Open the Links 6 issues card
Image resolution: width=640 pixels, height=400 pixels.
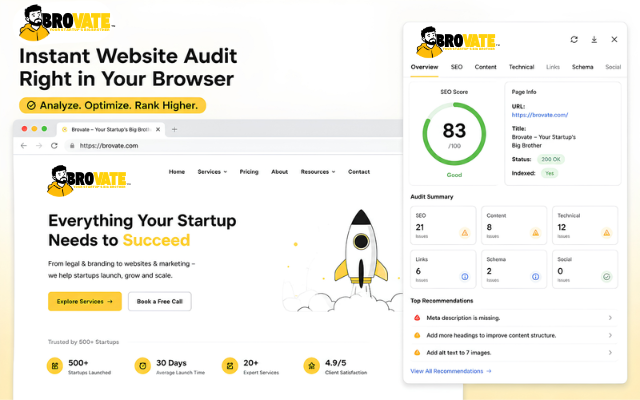(x=443, y=269)
